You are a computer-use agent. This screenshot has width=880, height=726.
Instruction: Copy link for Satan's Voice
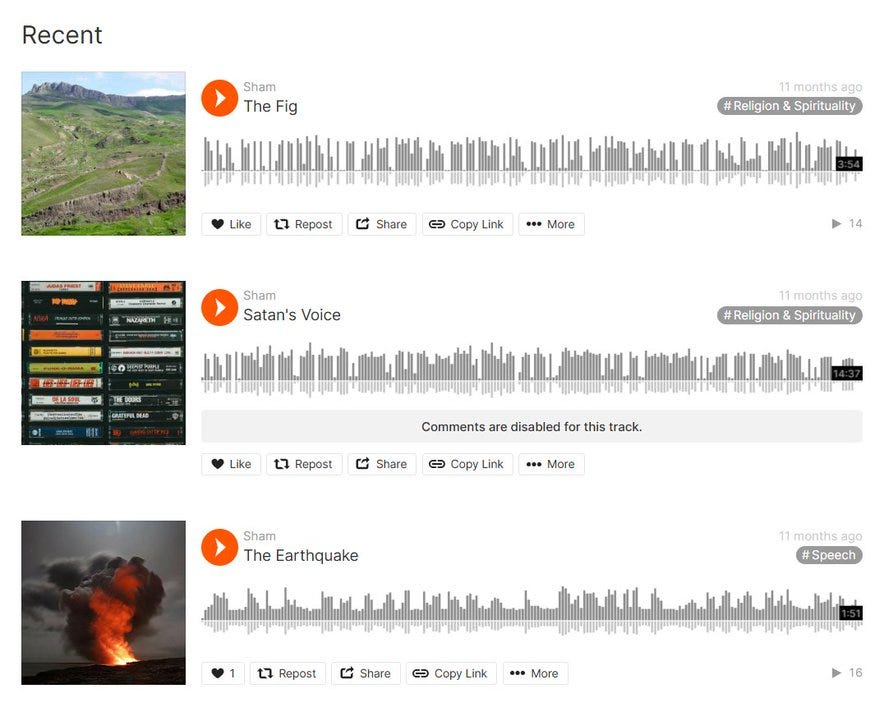[x=467, y=464]
